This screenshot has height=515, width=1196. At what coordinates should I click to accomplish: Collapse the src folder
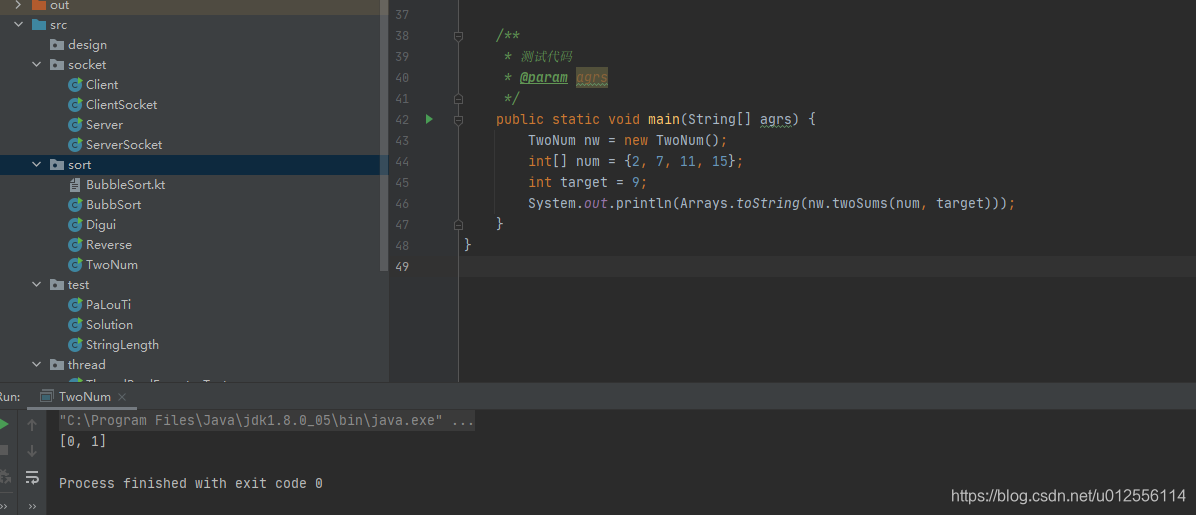[x=18, y=25]
